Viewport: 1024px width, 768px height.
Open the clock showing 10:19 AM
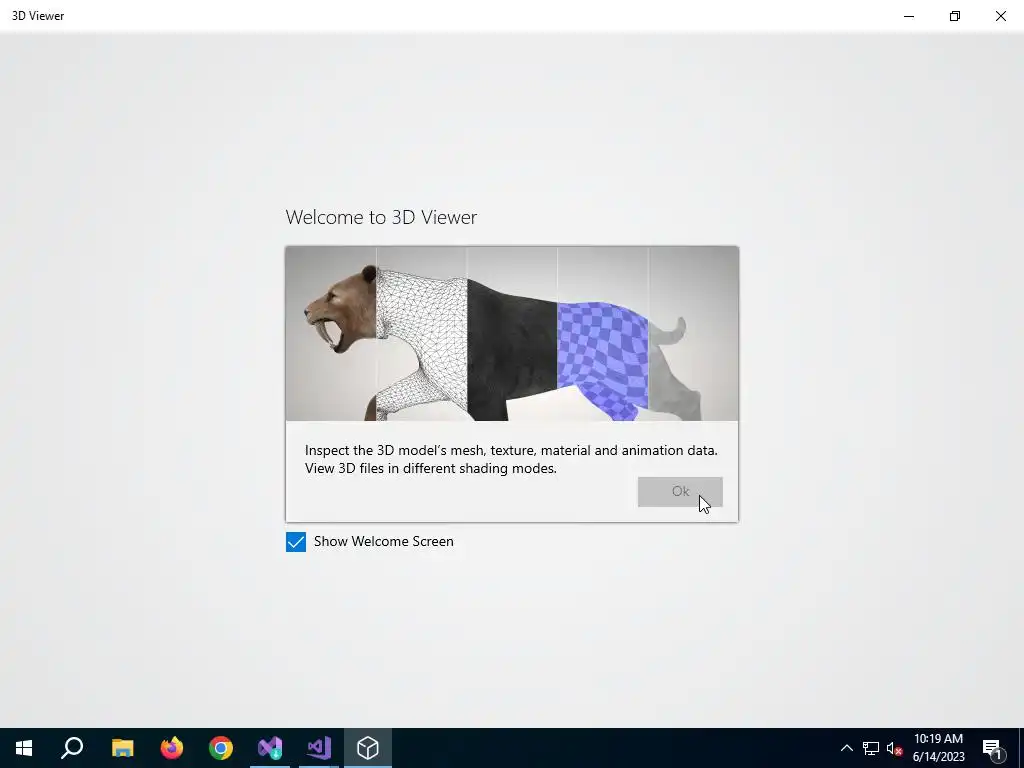[938, 748]
